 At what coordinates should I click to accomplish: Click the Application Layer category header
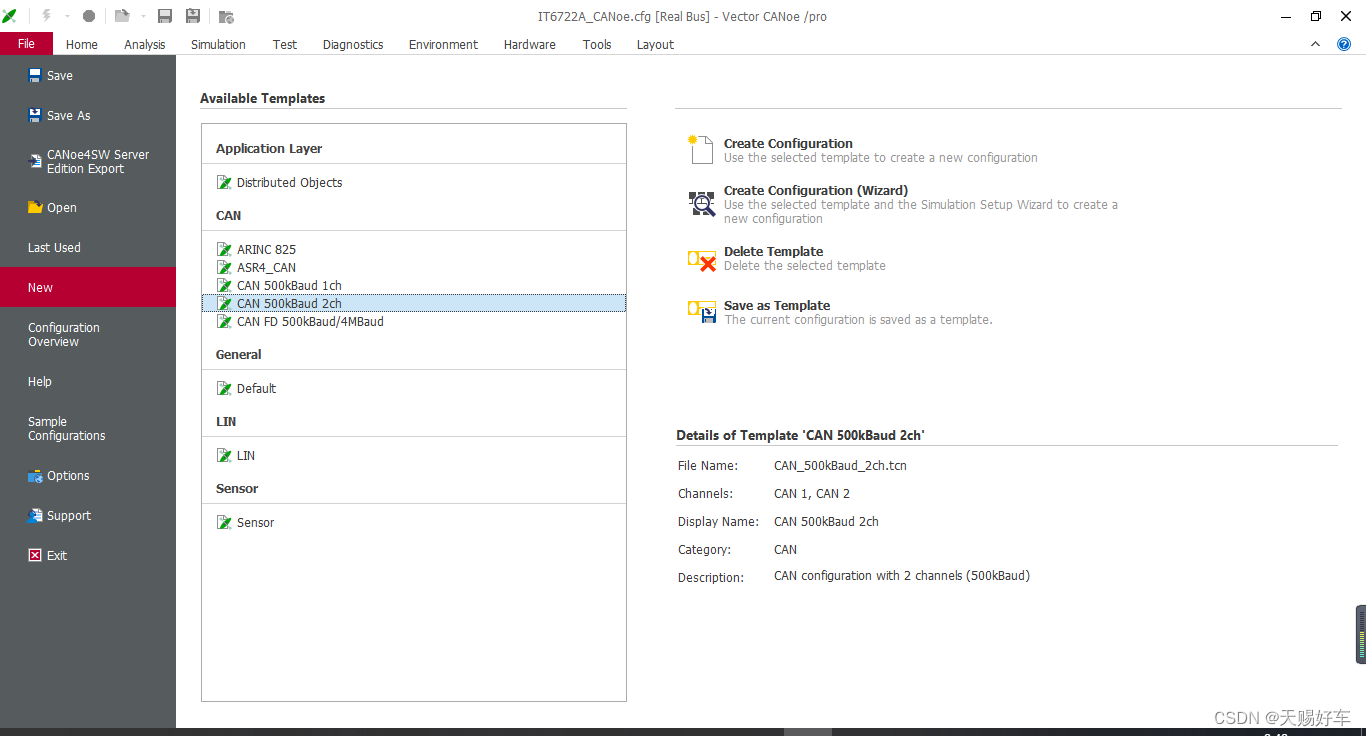269,148
